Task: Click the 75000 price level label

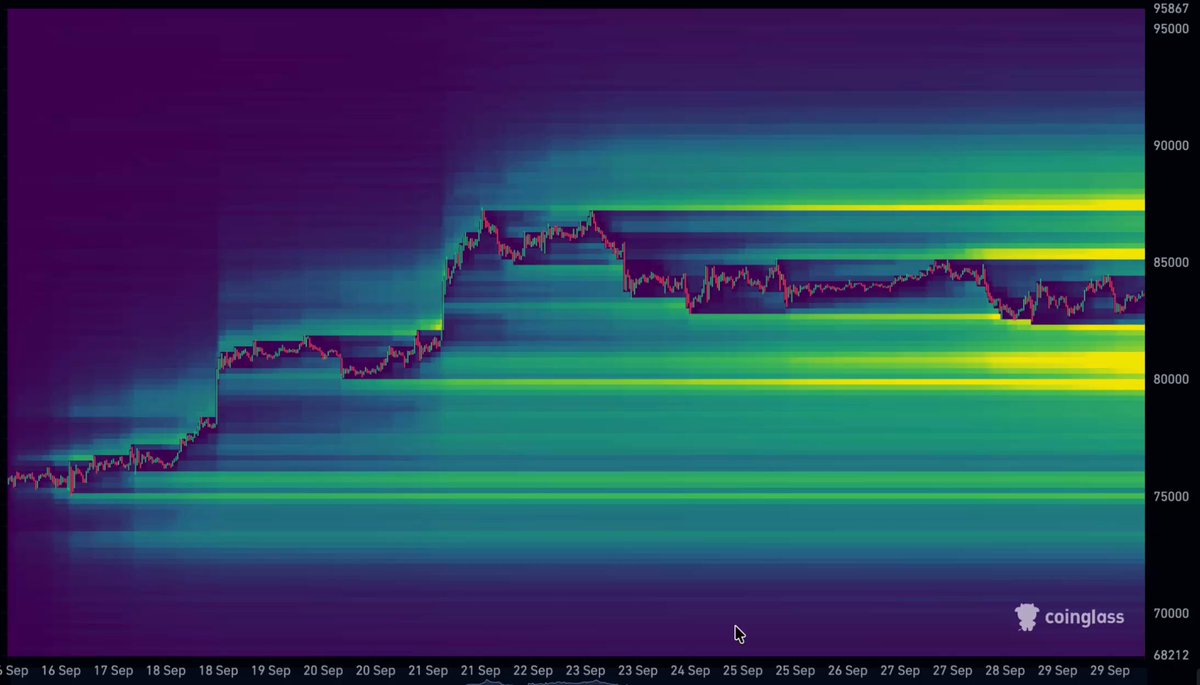Action: [1170, 497]
